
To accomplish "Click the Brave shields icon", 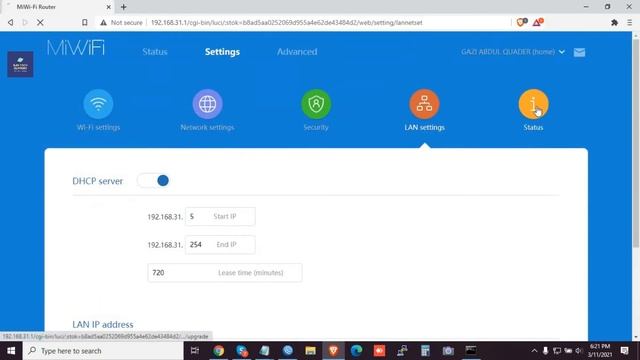I will 522,22.
